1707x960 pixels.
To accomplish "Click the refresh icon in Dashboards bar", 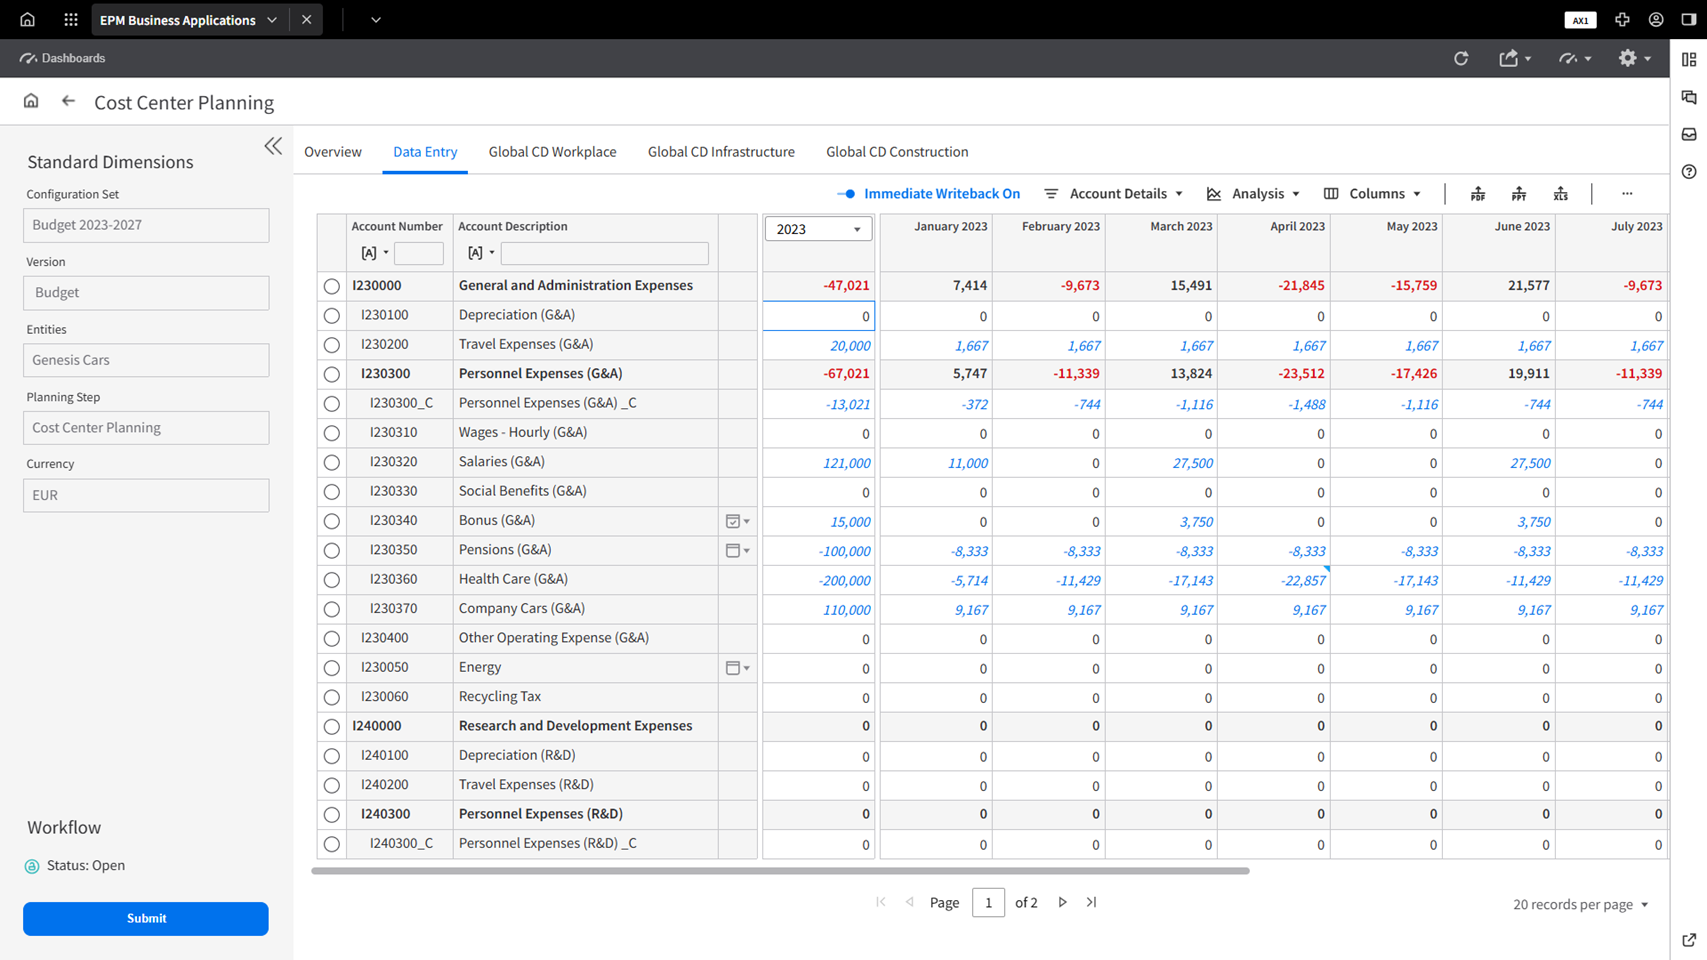I will (x=1461, y=58).
